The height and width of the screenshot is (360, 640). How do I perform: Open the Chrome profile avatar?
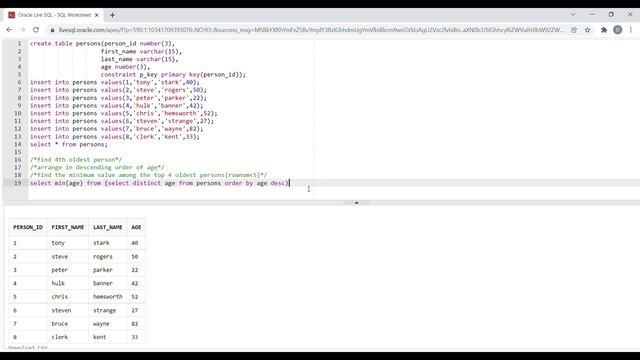click(618, 30)
